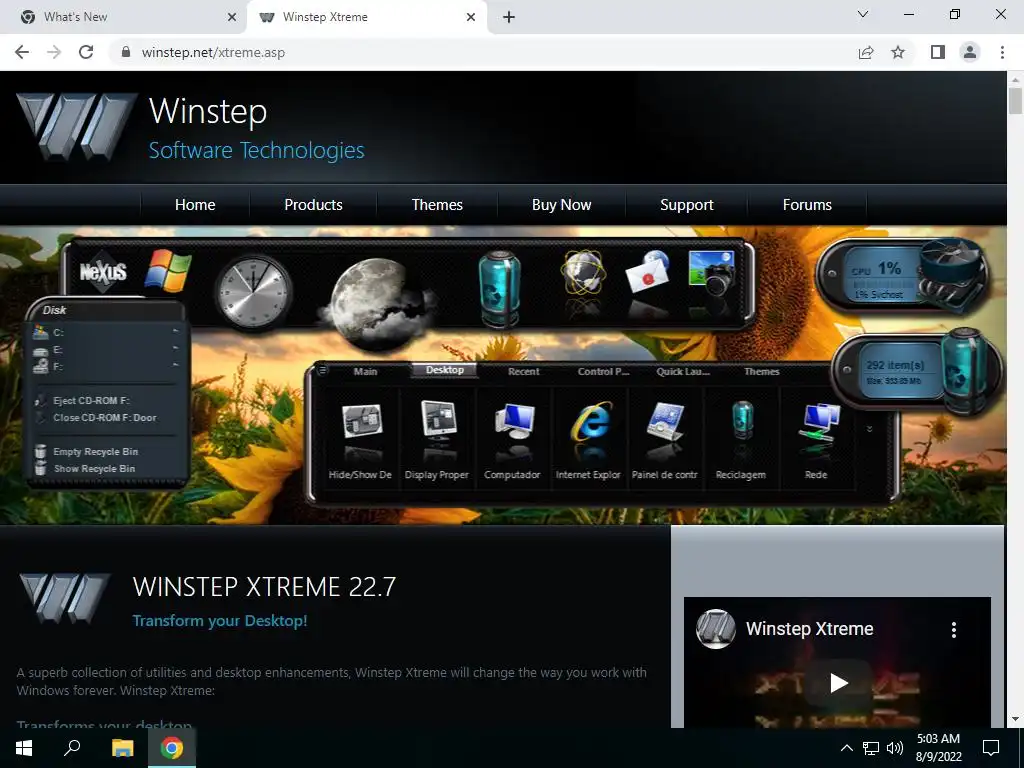The image size is (1024, 768).
Task: Play the Winstep Xtreme video
Action: point(838,683)
